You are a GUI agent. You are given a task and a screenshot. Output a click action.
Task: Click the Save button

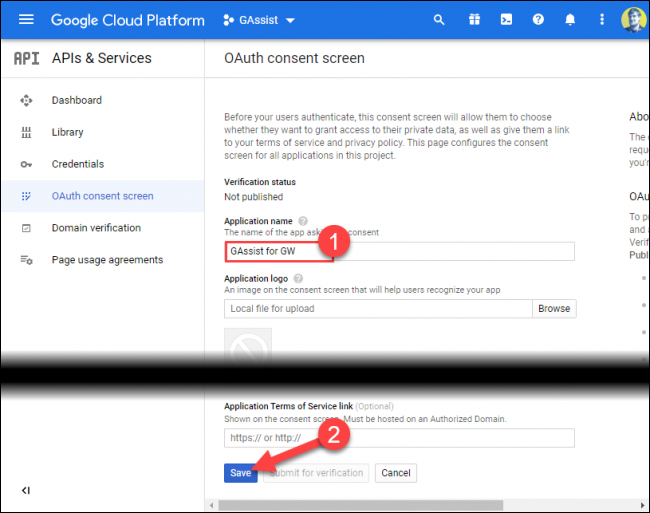240,473
